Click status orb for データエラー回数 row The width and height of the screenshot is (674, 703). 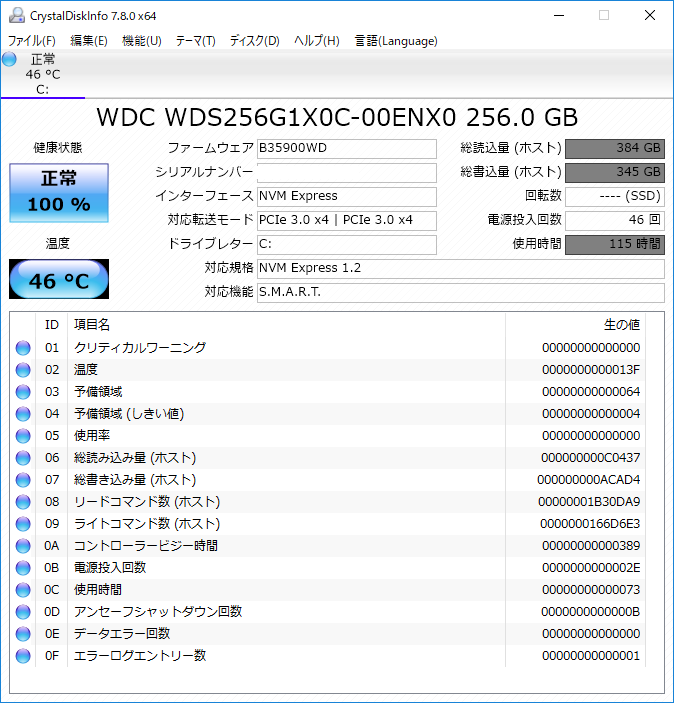tap(23, 634)
